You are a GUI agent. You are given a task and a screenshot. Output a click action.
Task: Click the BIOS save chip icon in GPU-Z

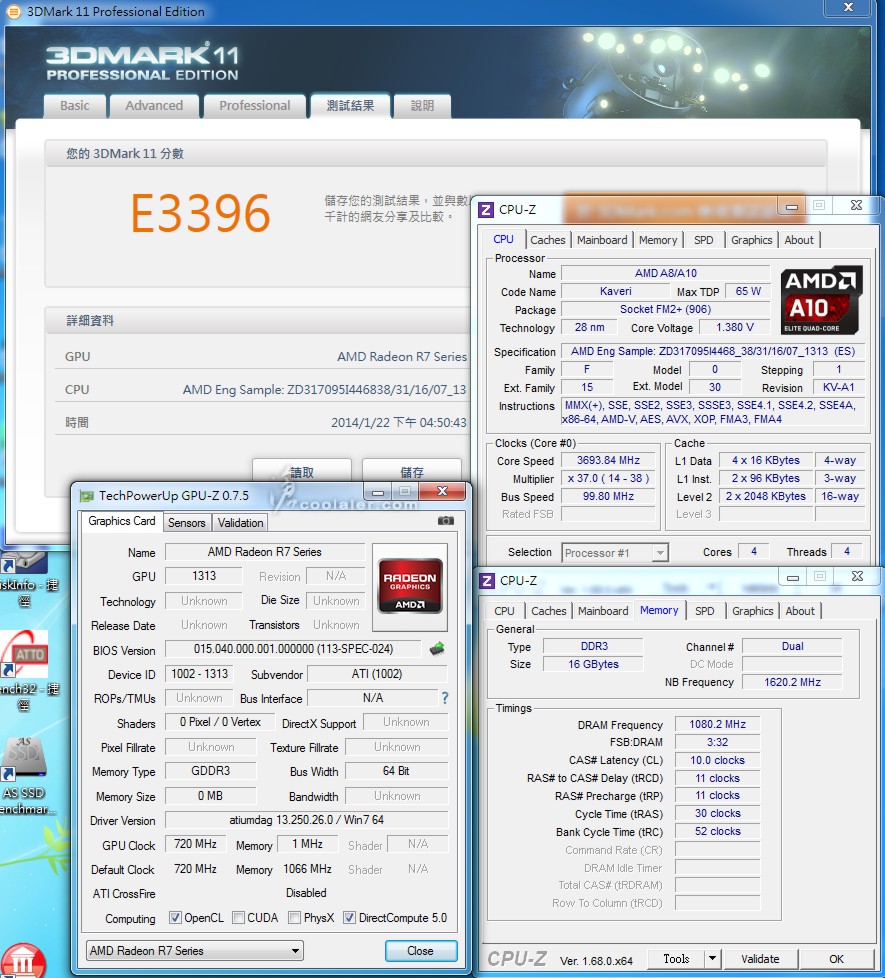[x=437, y=649]
